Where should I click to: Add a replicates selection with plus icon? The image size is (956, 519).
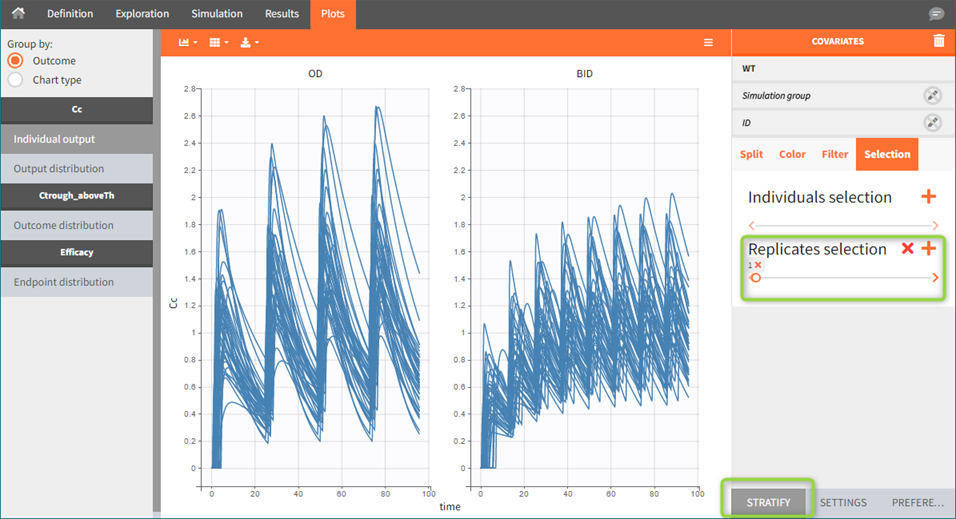click(x=929, y=248)
